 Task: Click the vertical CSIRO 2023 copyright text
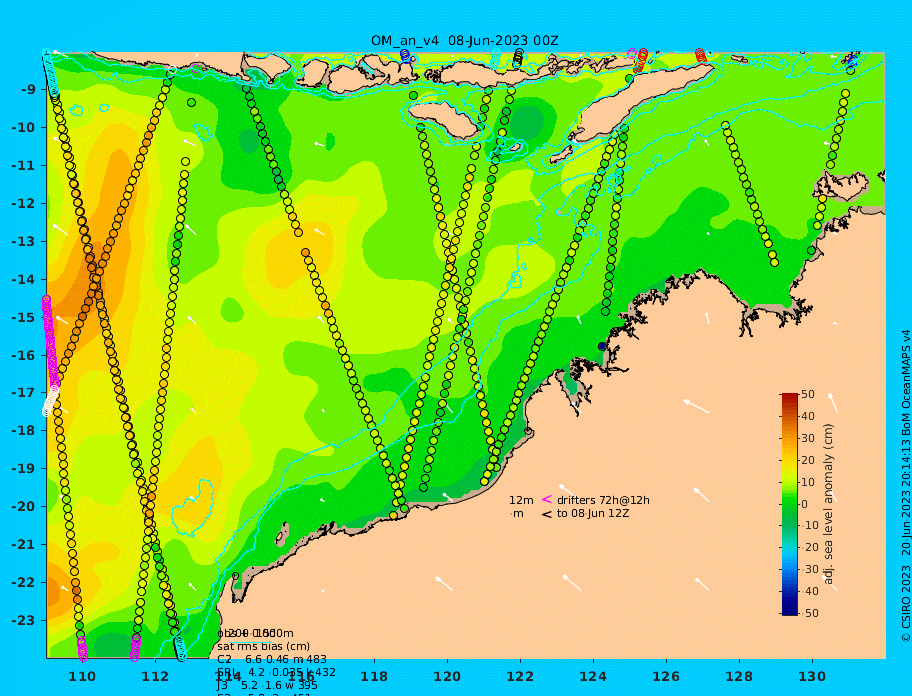point(906,486)
